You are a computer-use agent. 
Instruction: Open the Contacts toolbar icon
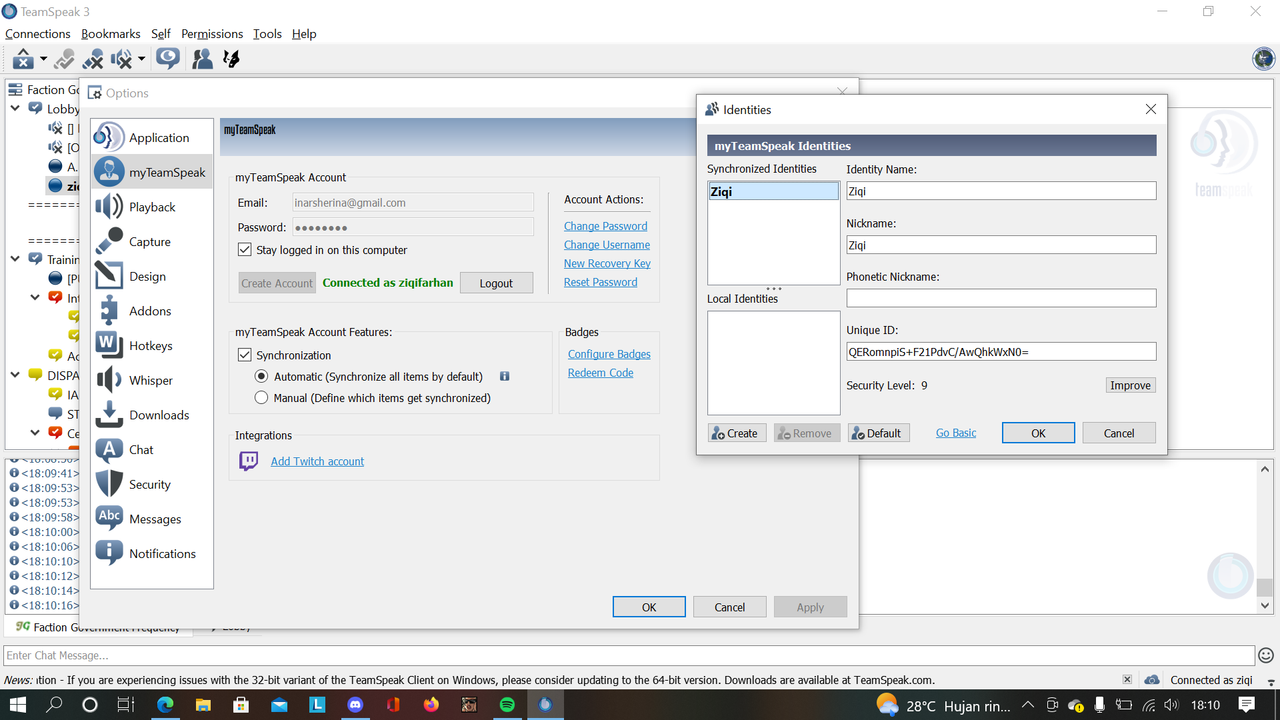tap(202, 59)
